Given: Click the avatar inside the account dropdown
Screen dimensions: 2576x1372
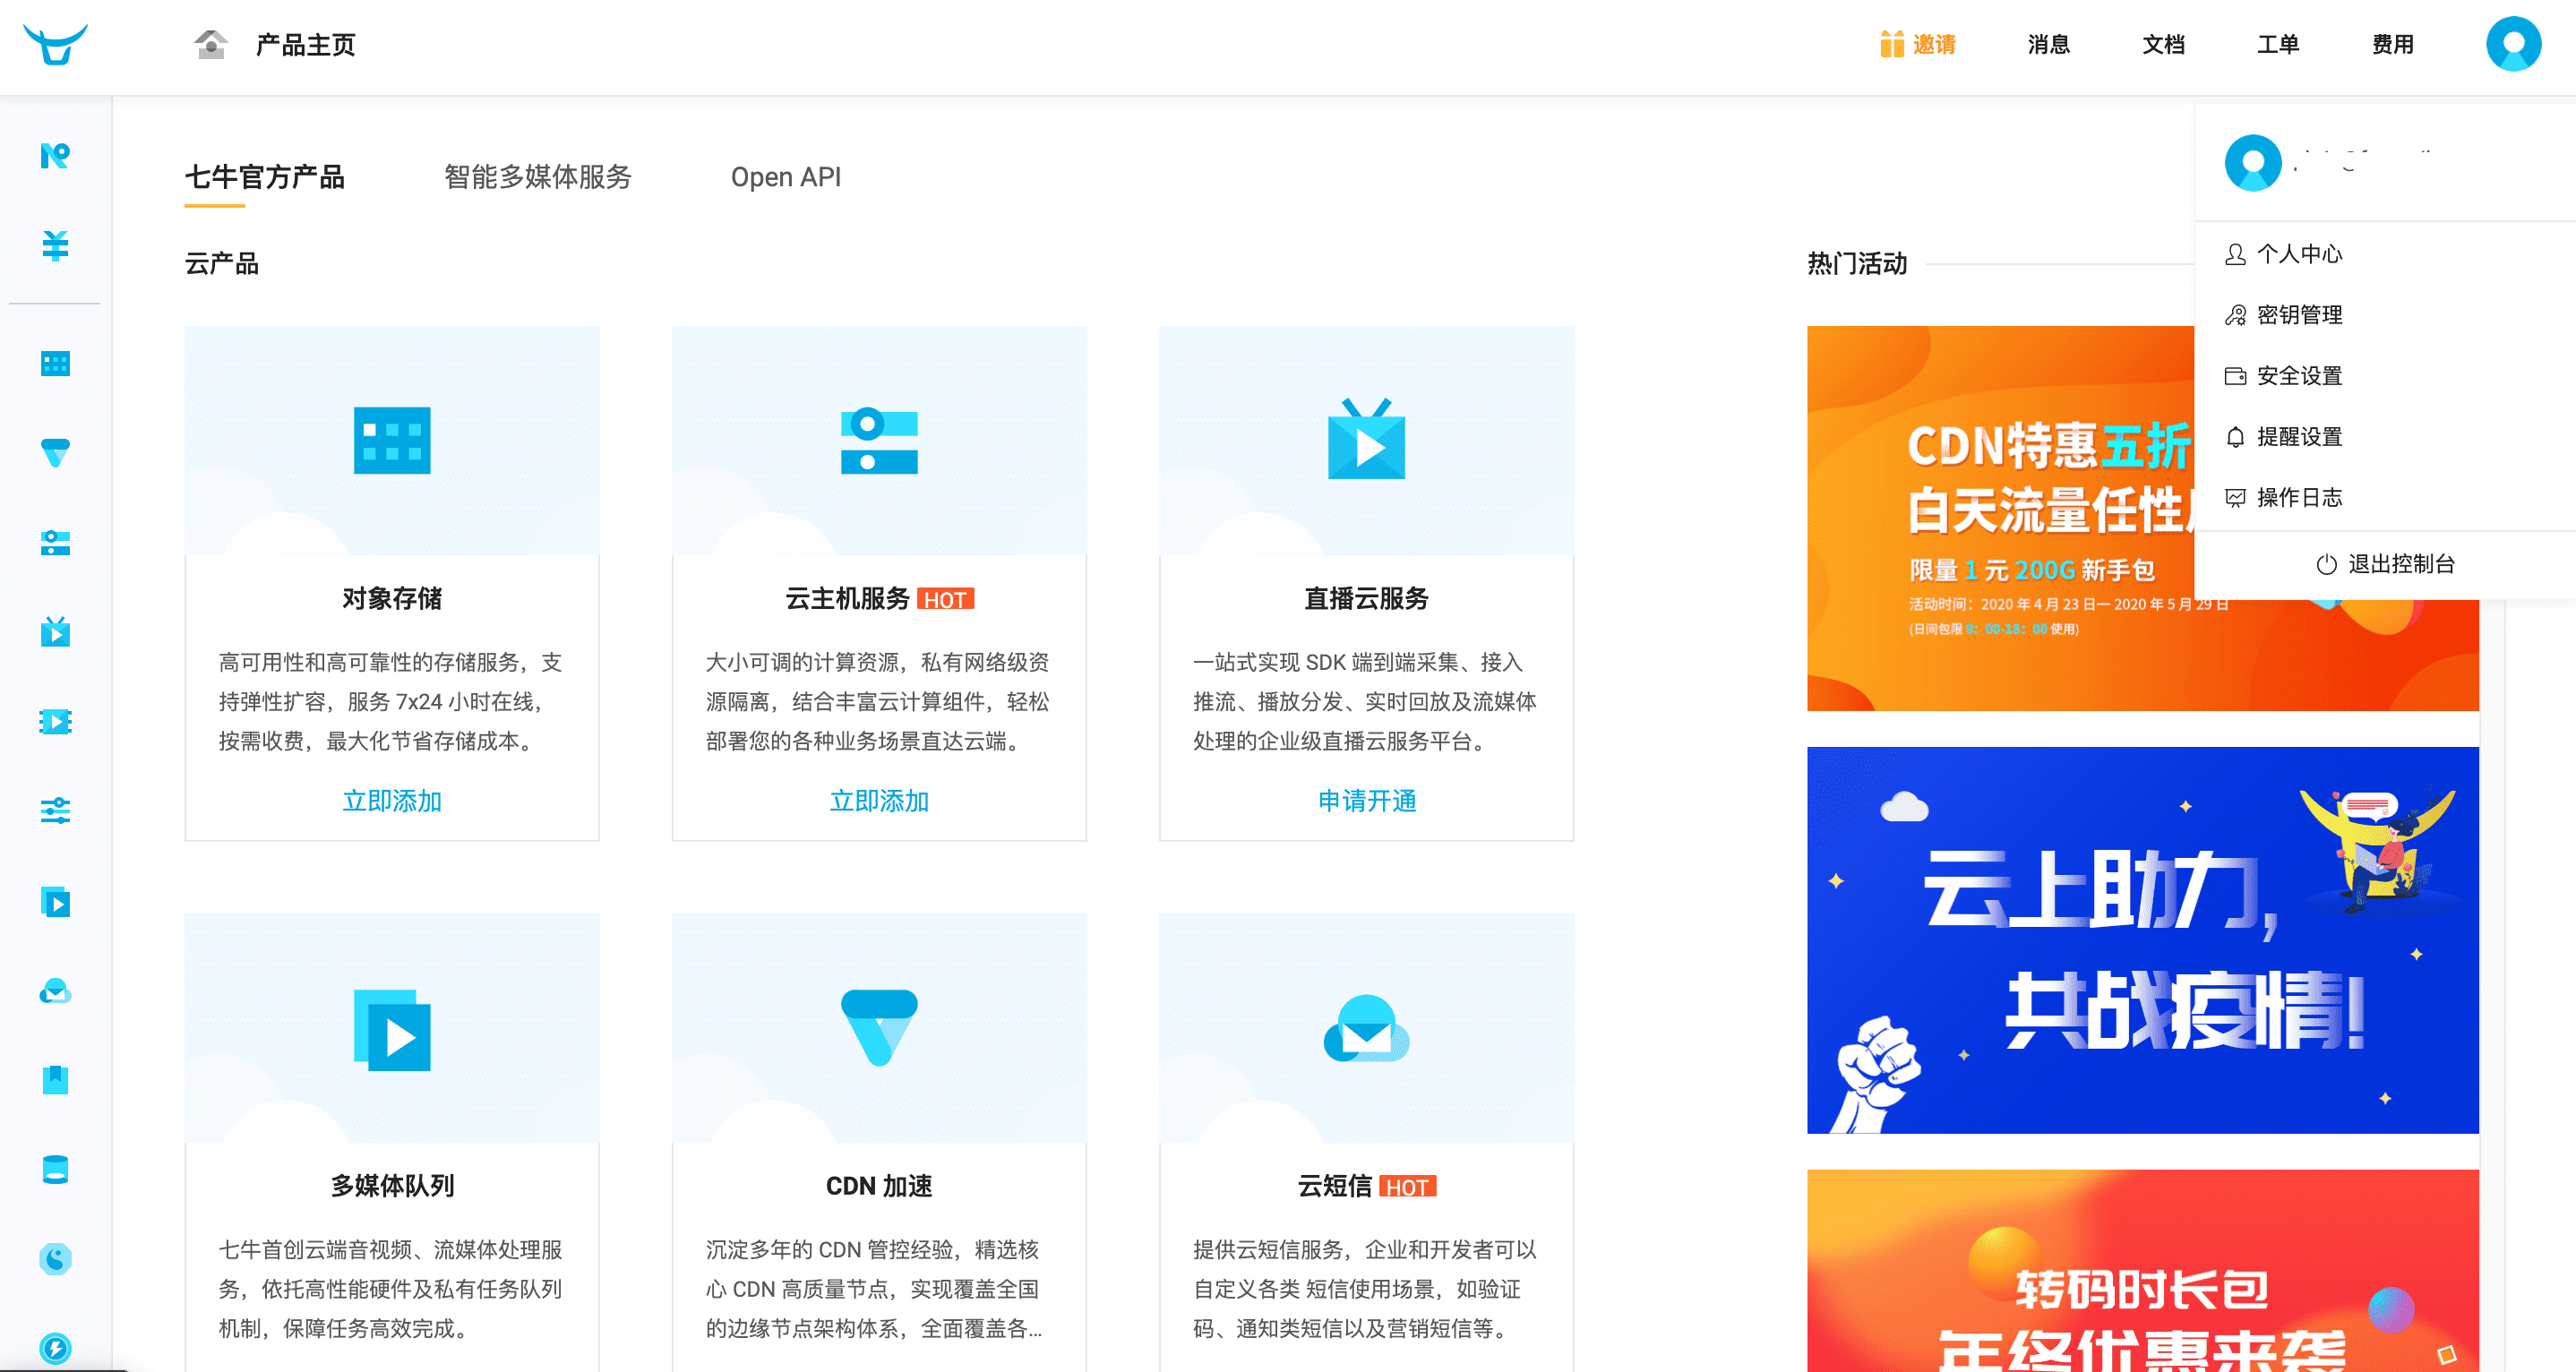Looking at the screenshot, I should [x=2253, y=162].
